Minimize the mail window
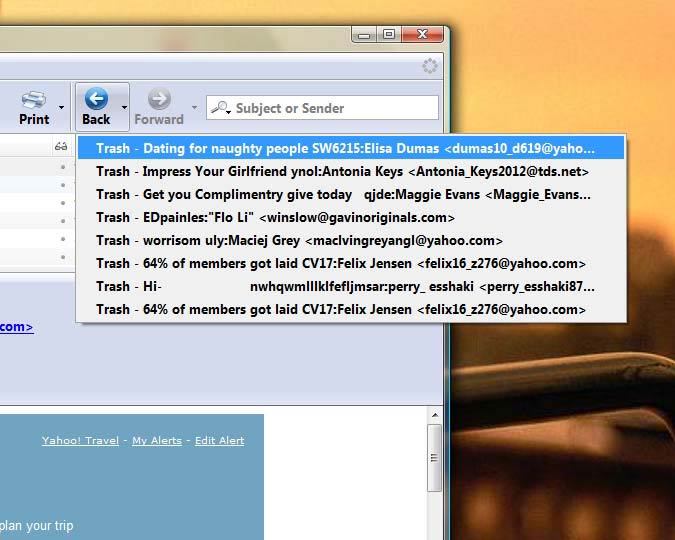The width and height of the screenshot is (675, 540). coord(364,34)
